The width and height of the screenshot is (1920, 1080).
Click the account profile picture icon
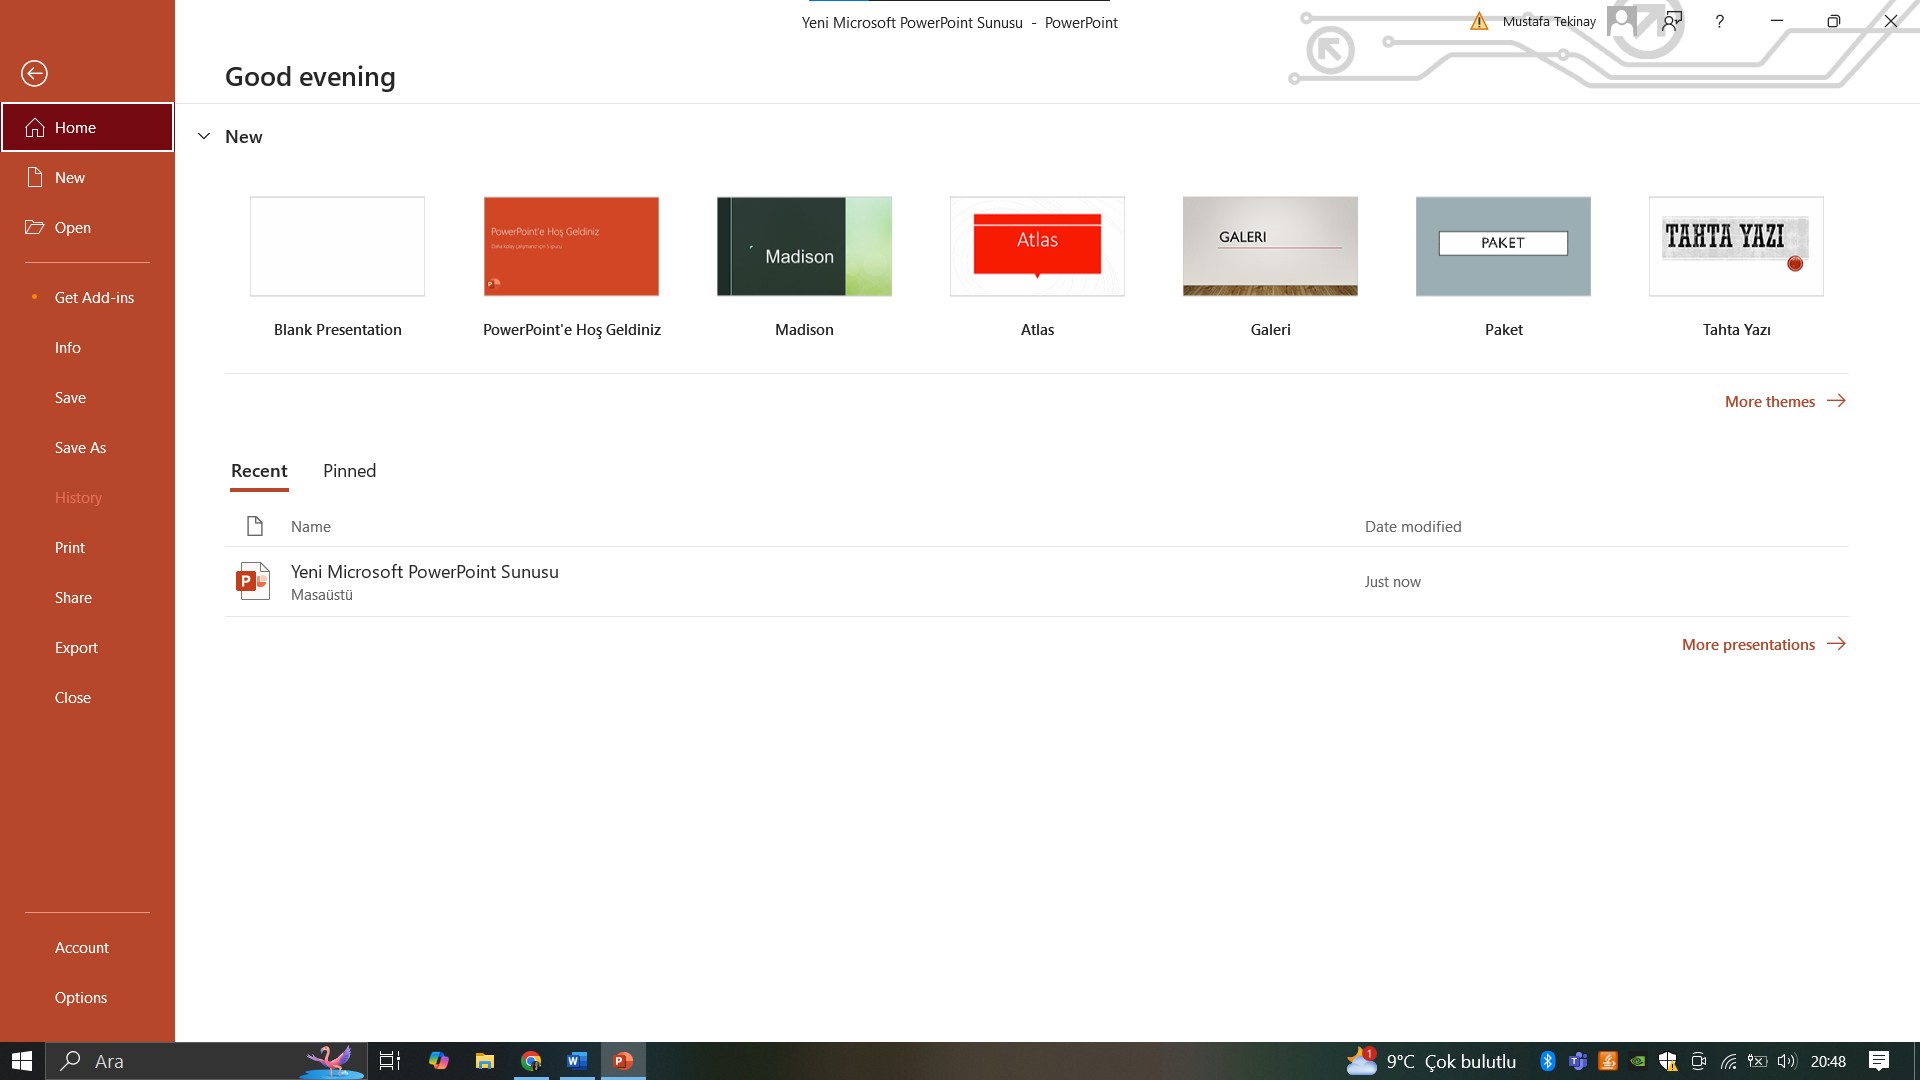pos(1622,21)
